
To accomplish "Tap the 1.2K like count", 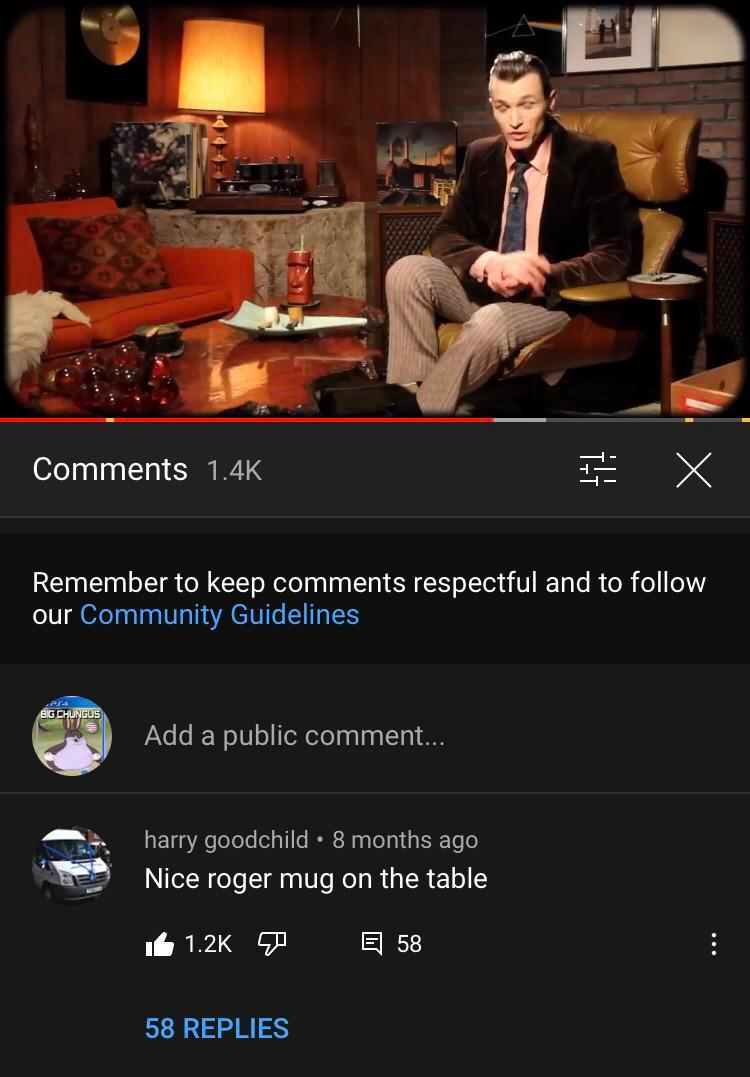I will click(x=208, y=944).
